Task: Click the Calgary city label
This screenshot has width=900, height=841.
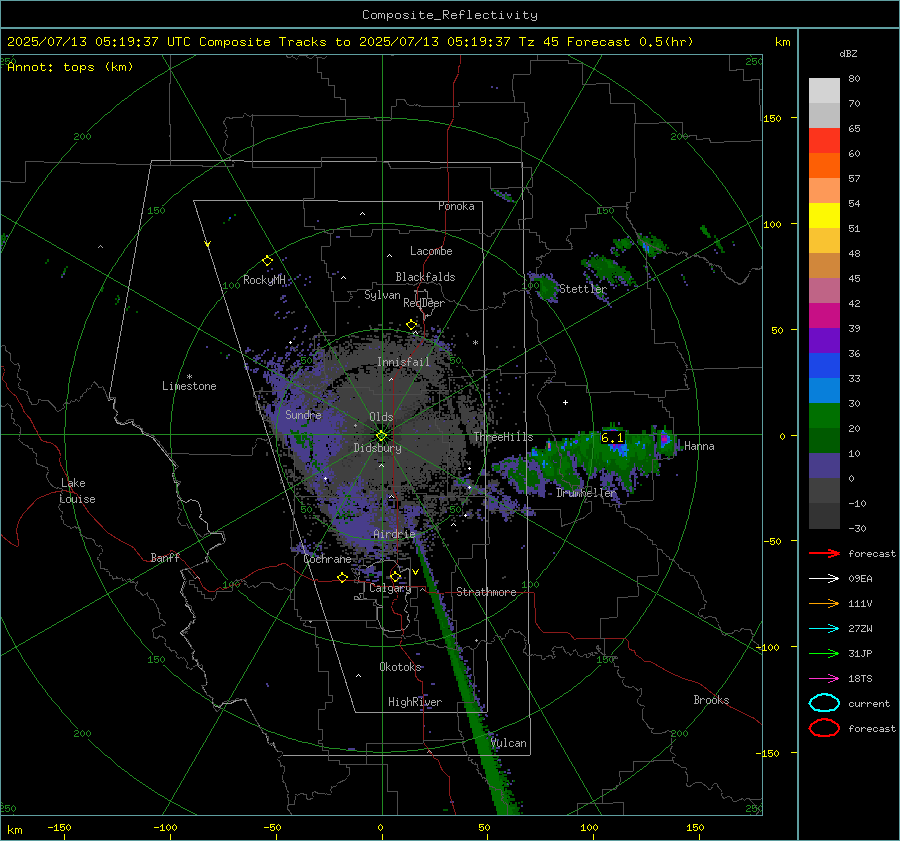Action: click(x=390, y=588)
